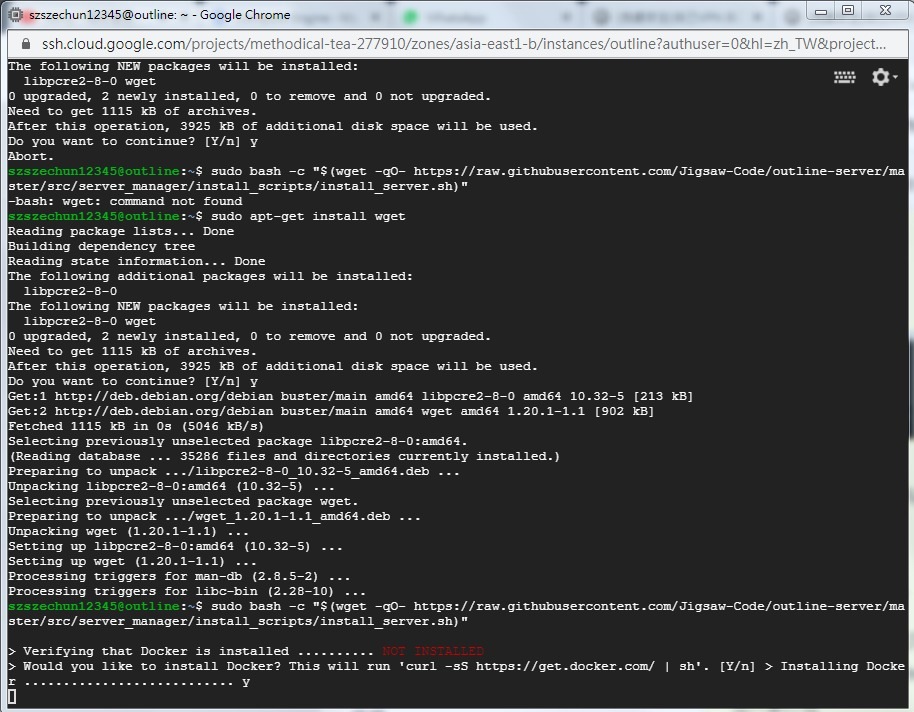Maximize the Chrome SSH window
The height and width of the screenshot is (712, 914).
848,10
